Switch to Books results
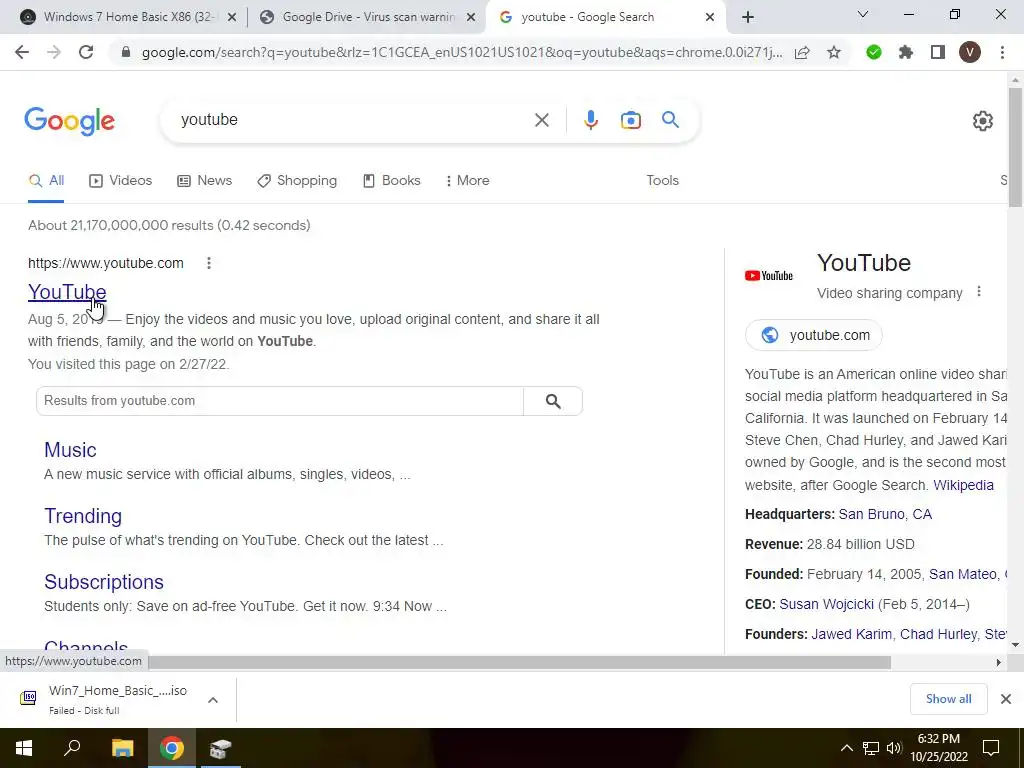1024x768 pixels. point(392,181)
